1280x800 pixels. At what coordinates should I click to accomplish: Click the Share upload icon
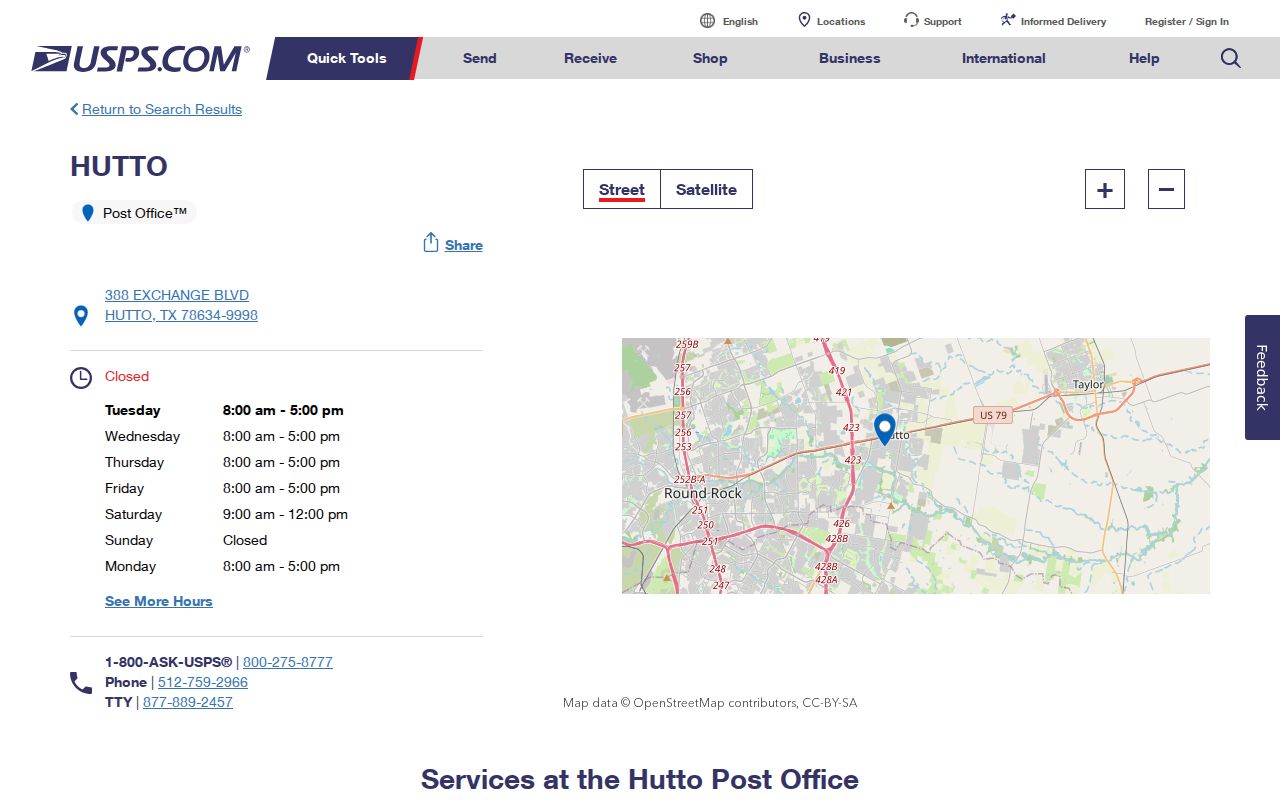[431, 243]
